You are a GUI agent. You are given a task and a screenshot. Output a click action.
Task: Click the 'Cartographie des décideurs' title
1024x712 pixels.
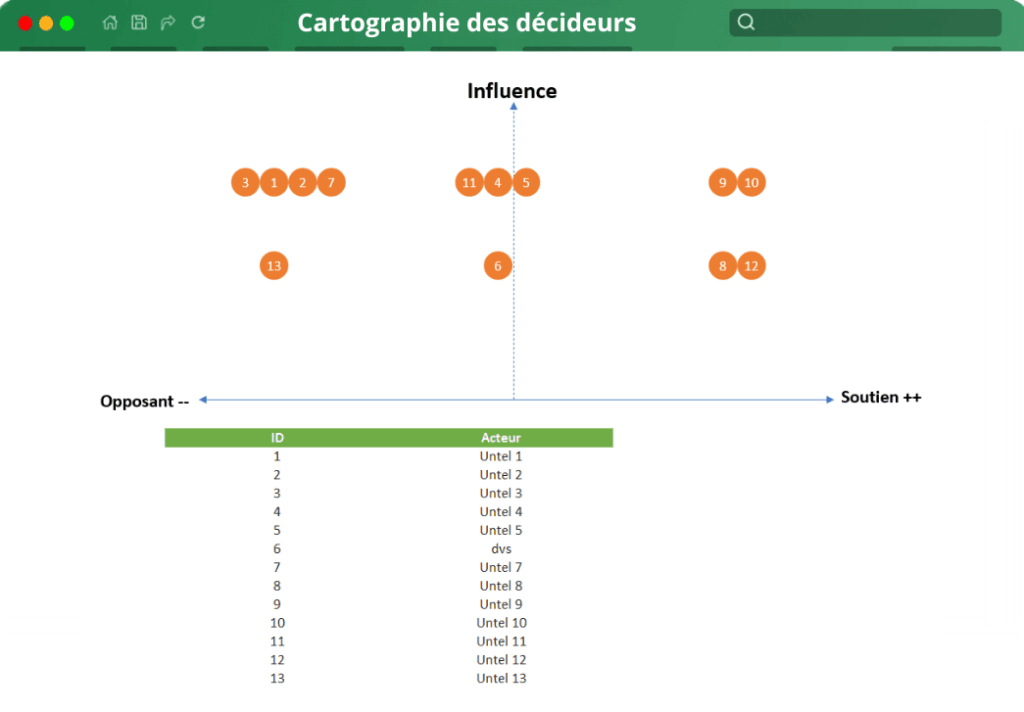pos(466,23)
